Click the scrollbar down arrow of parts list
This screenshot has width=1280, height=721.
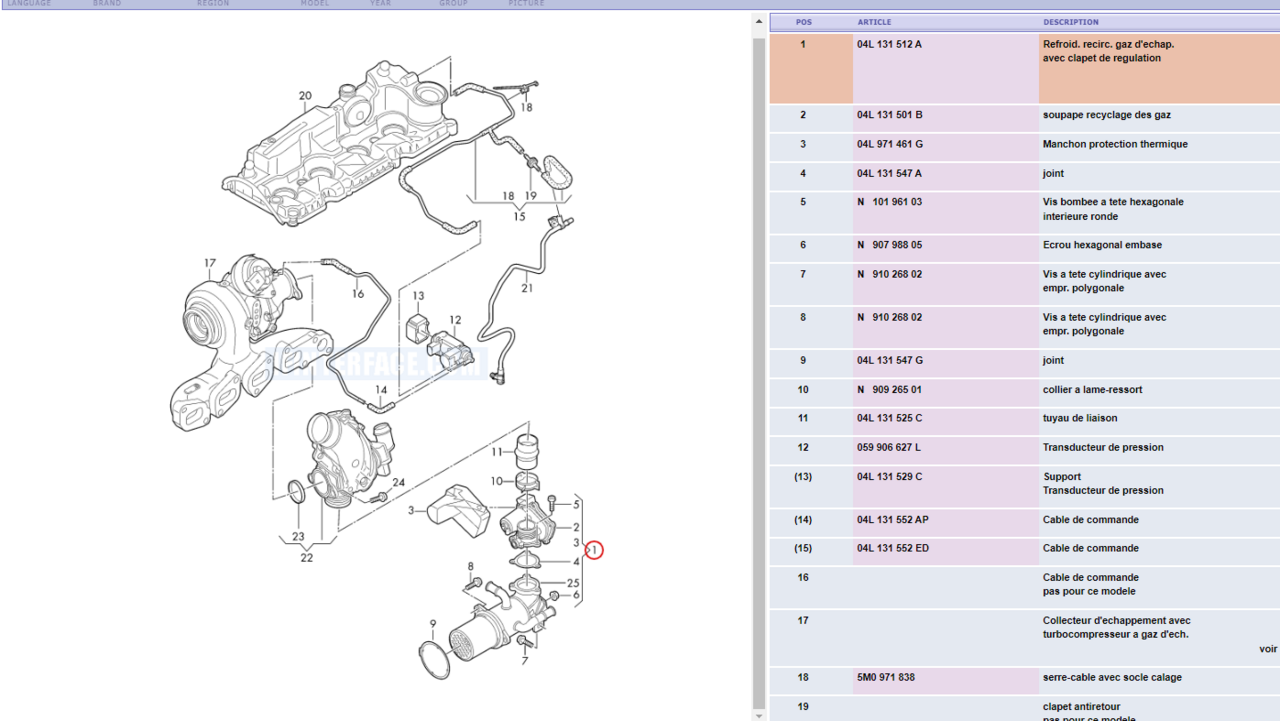(759, 714)
